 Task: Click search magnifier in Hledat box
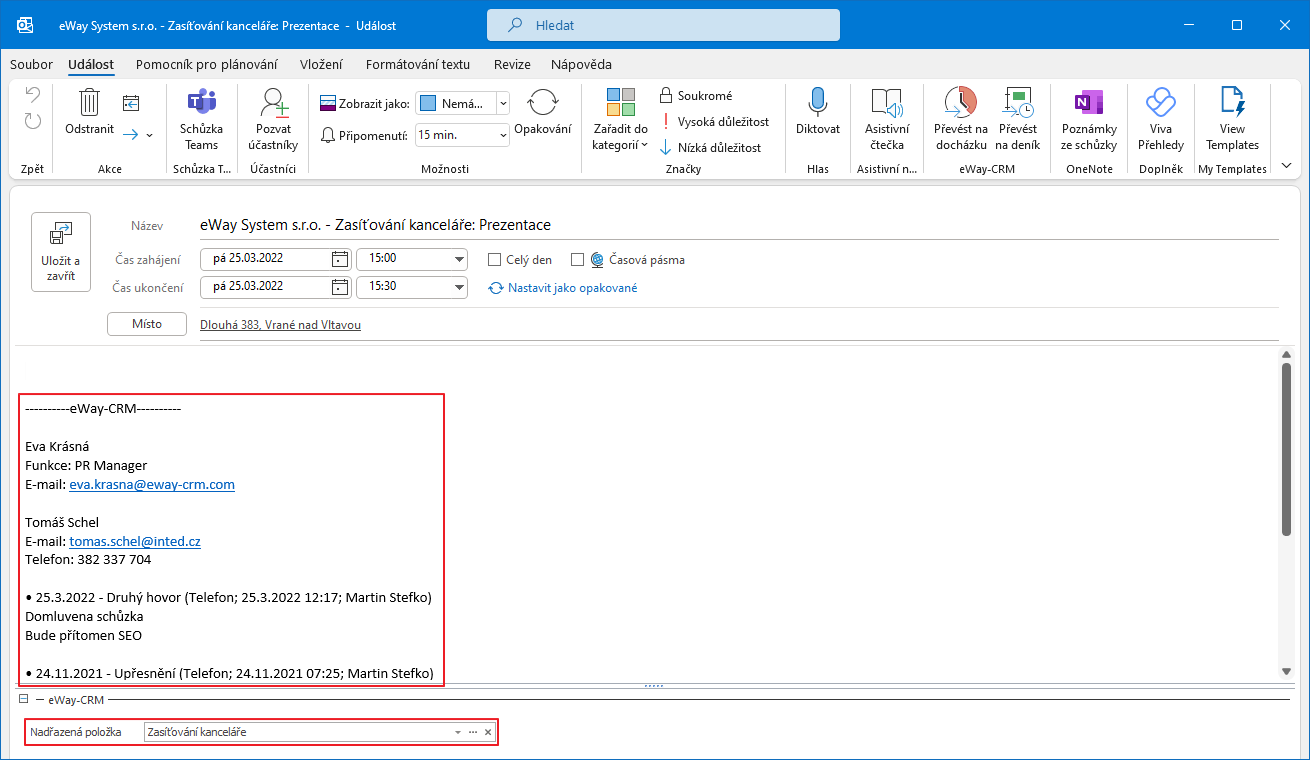[x=515, y=25]
